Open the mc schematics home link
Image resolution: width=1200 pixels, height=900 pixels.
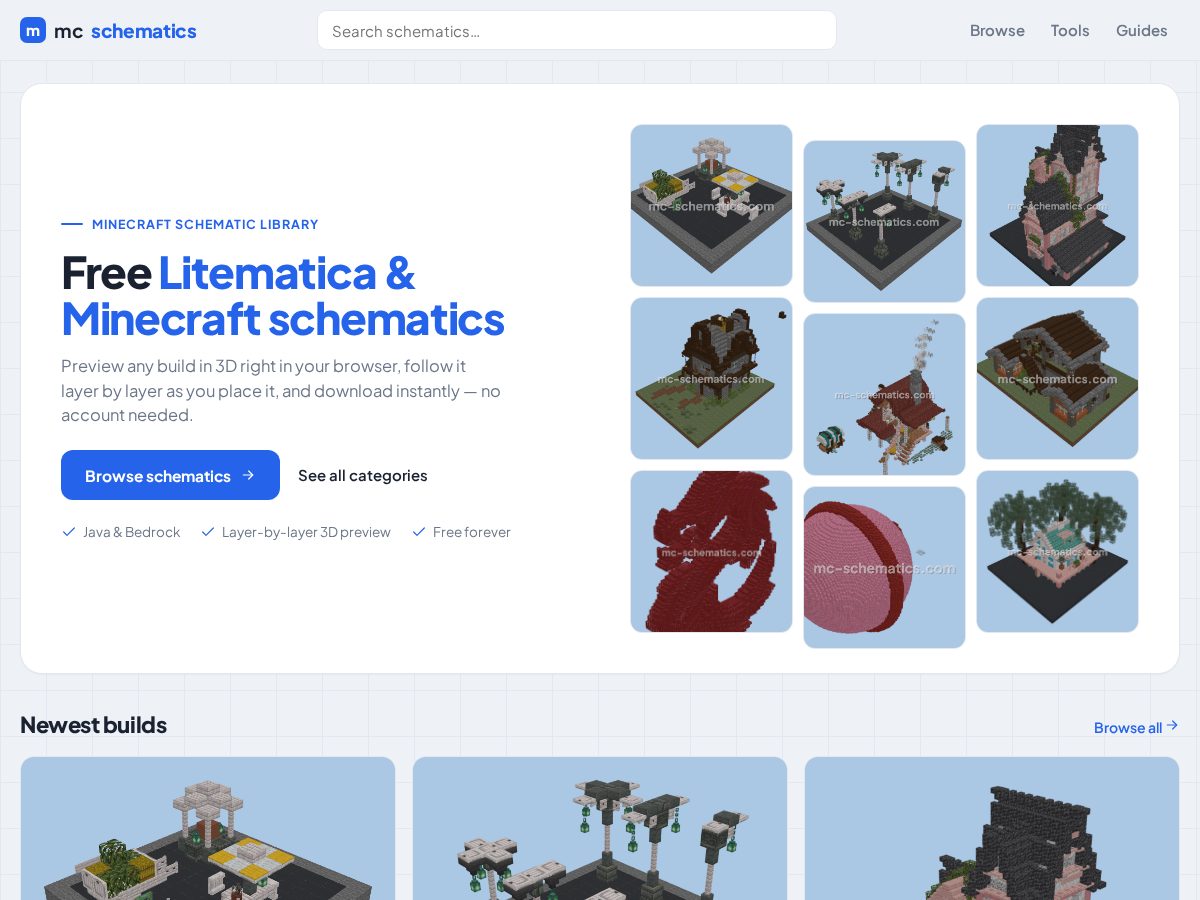point(108,30)
